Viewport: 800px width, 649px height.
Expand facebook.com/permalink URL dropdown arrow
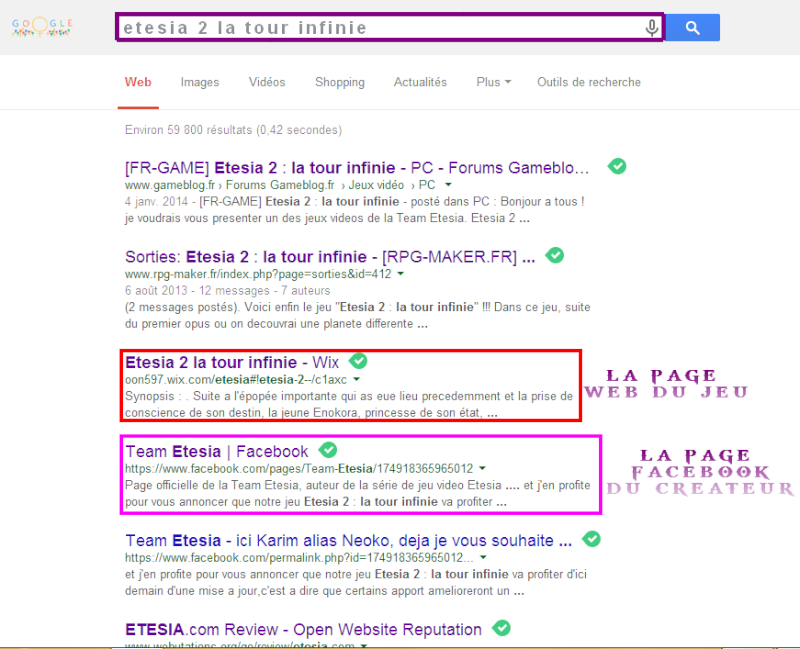pyautogui.click(x=483, y=558)
